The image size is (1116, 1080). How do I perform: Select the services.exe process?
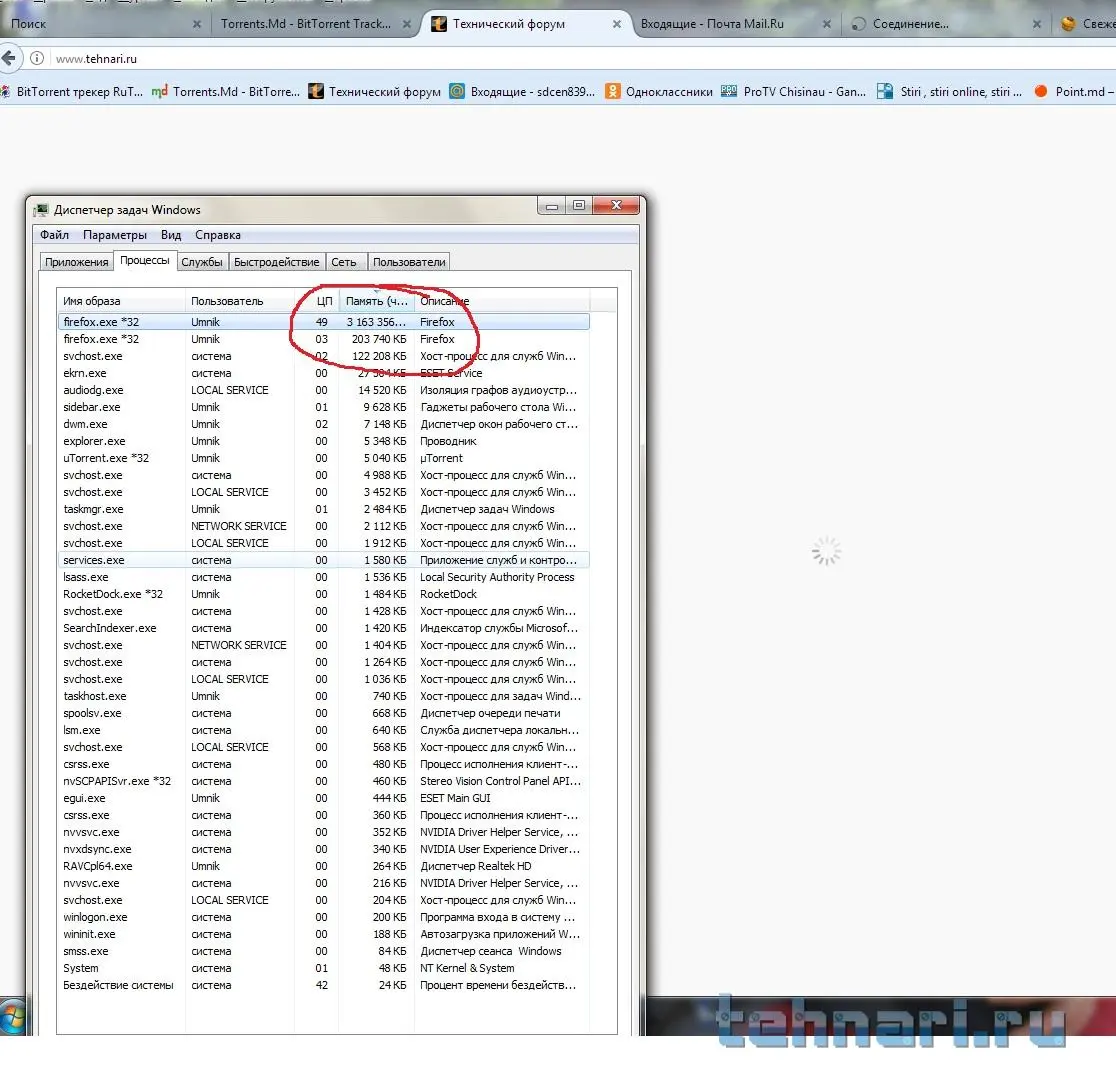324,560
